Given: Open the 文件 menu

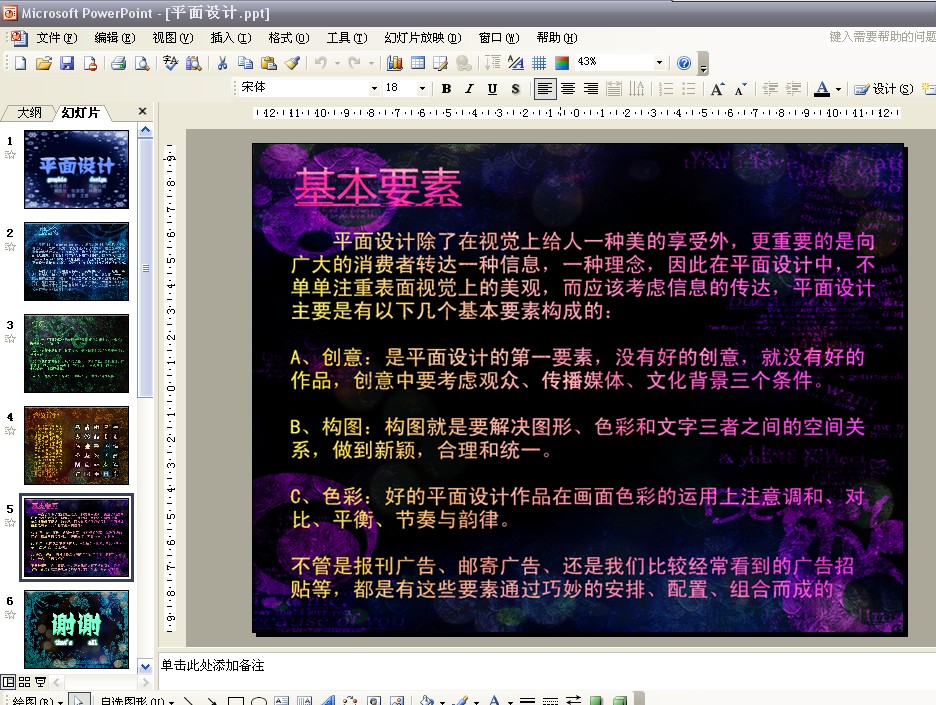Looking at the screenshot, I should point(57,38).
